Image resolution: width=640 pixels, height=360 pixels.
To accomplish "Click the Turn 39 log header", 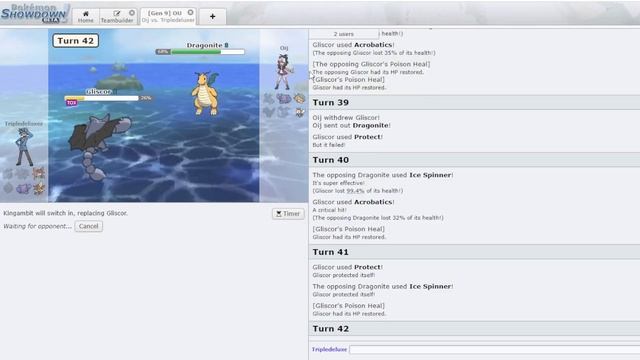I will click(x=474, y=102).
